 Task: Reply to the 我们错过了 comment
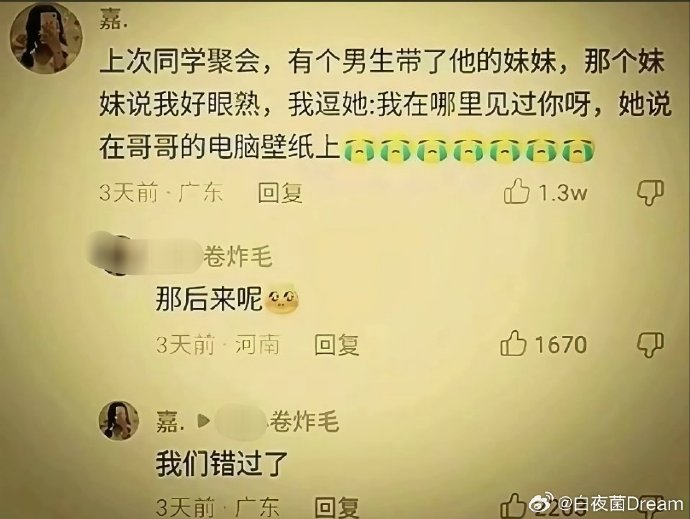[x=337, y=507]
